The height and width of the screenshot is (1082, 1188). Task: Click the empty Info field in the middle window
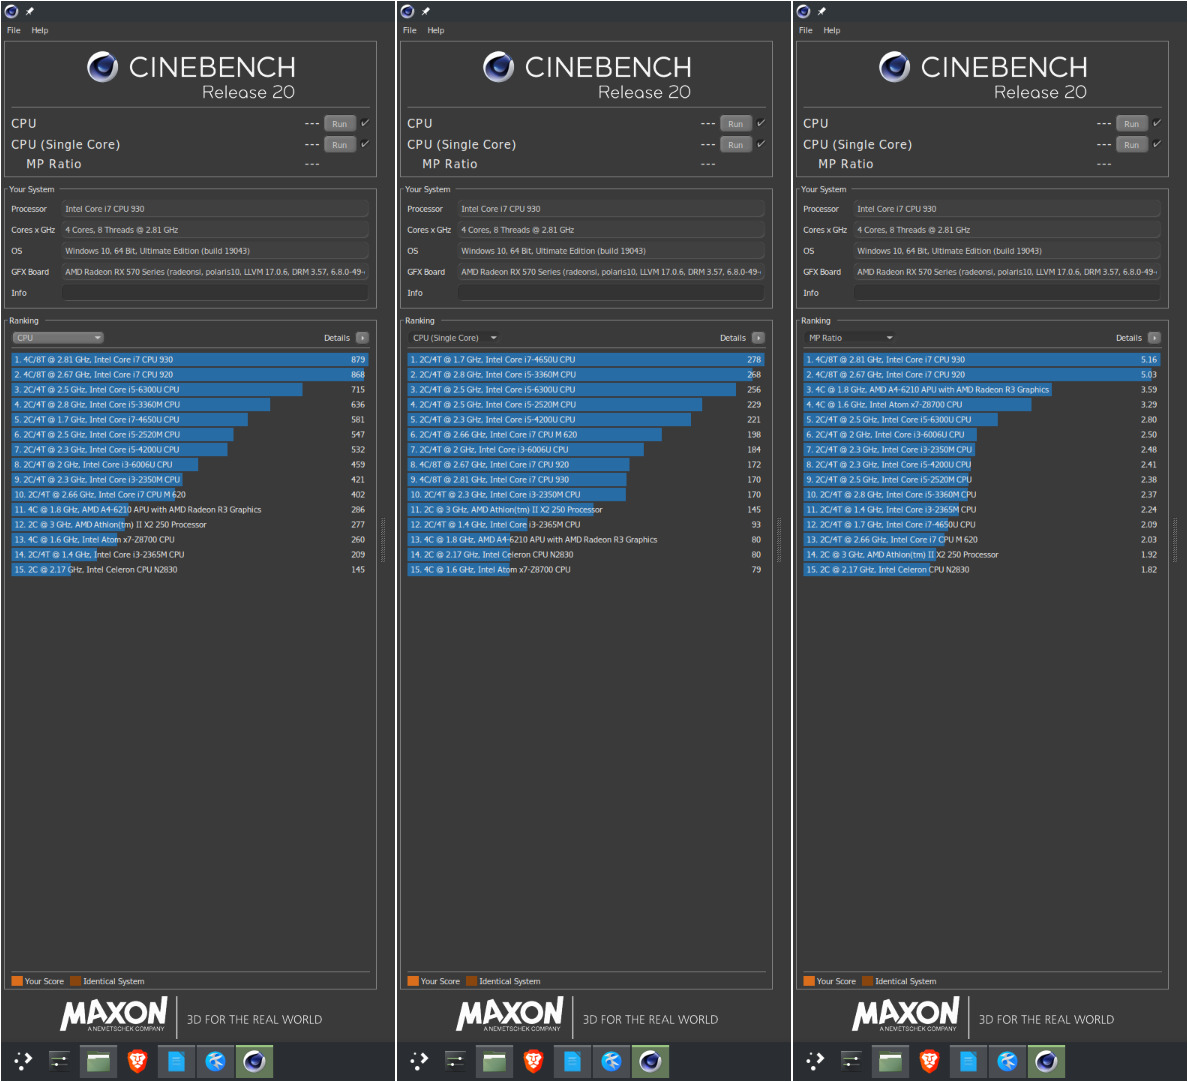click(611, 293)
